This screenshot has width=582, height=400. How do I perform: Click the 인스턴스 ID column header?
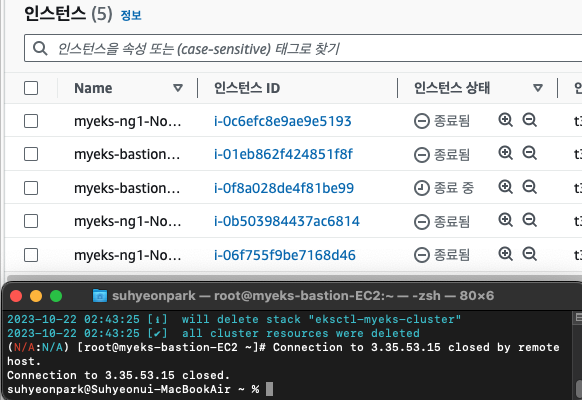[247, 88]
